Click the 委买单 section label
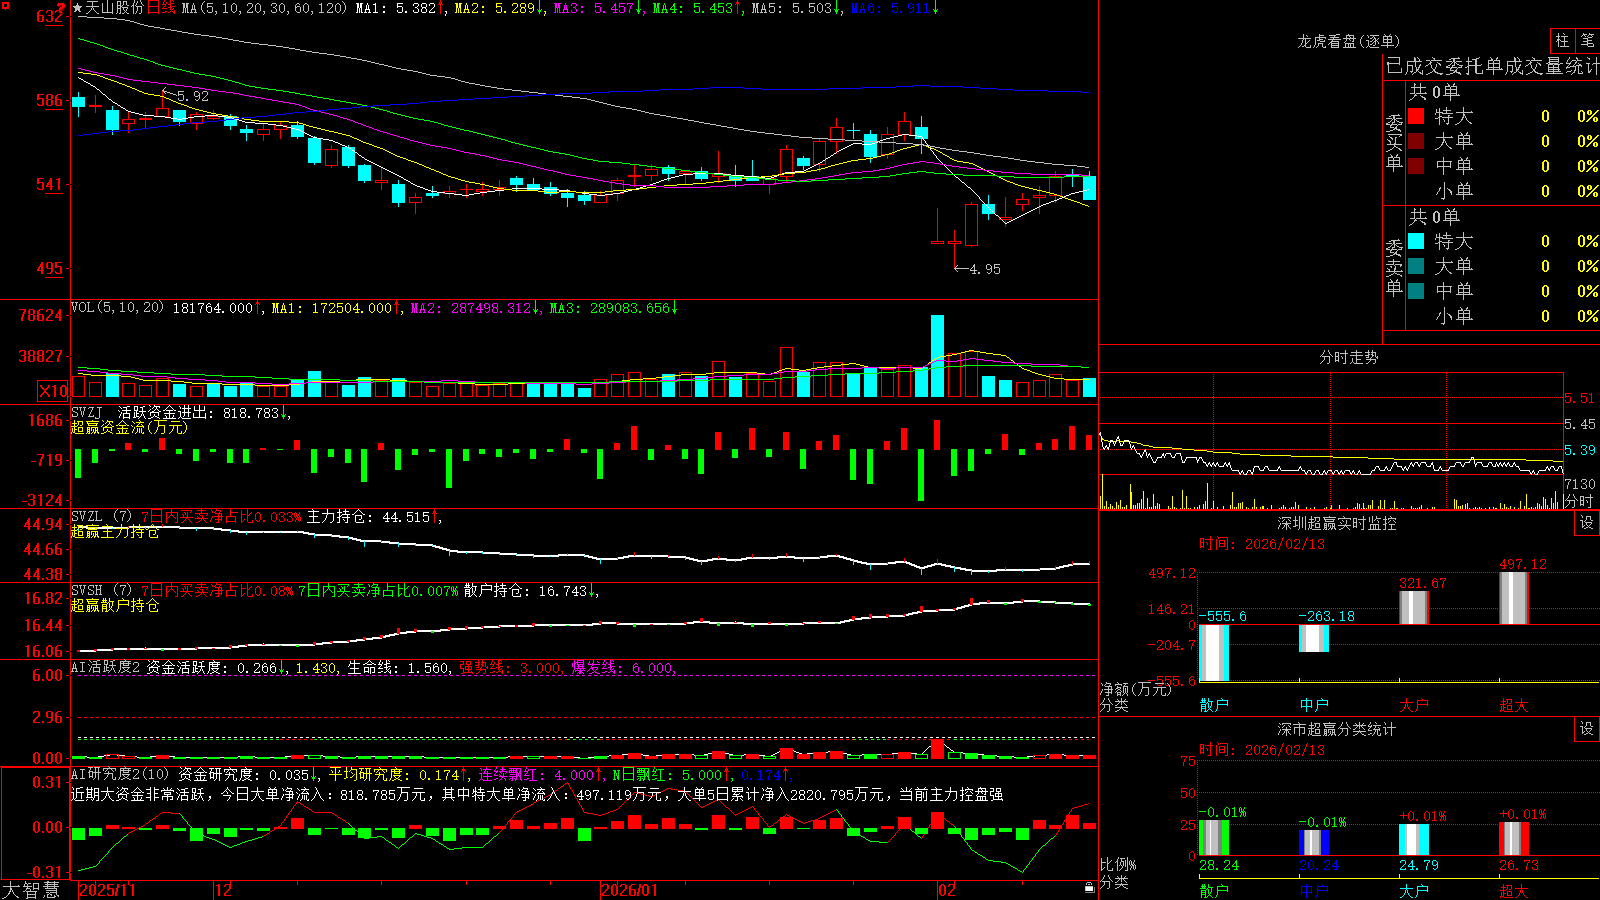1600x900 pixels. tap(1394, 142)
